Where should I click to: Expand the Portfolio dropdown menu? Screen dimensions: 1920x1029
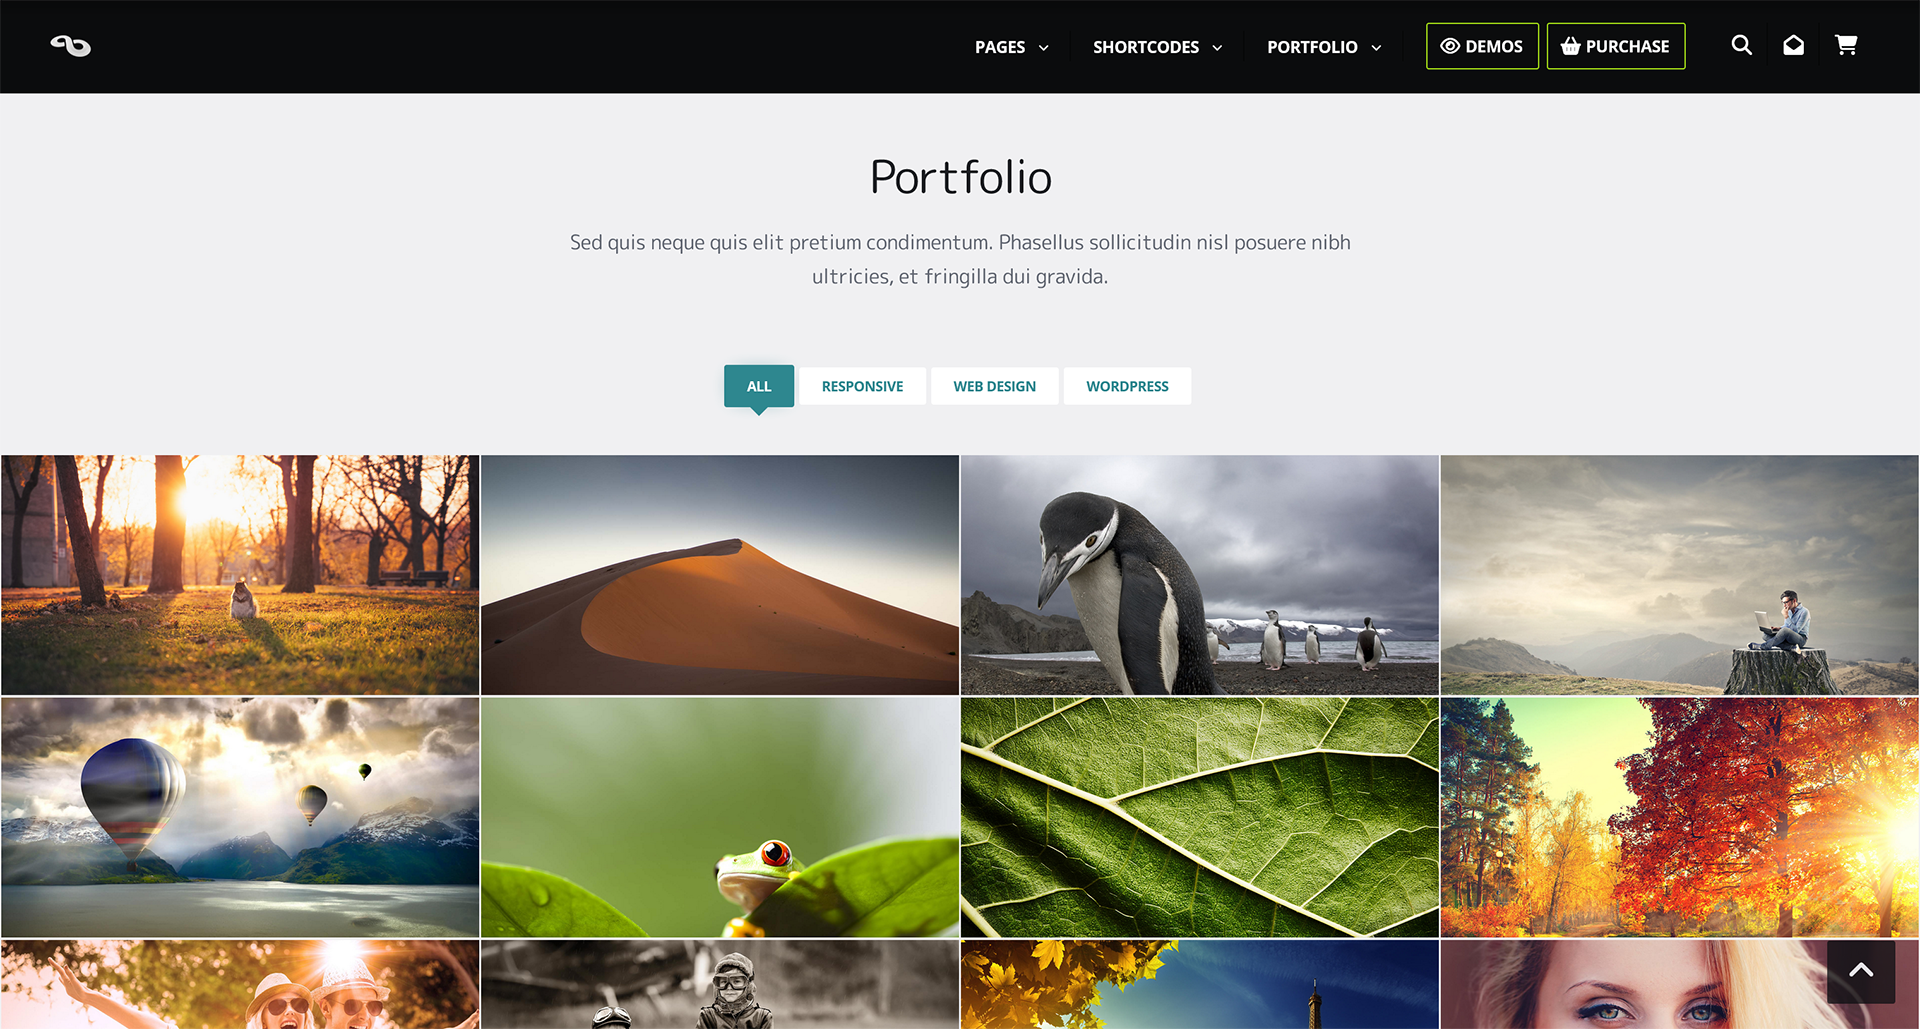coord(1324,47)
